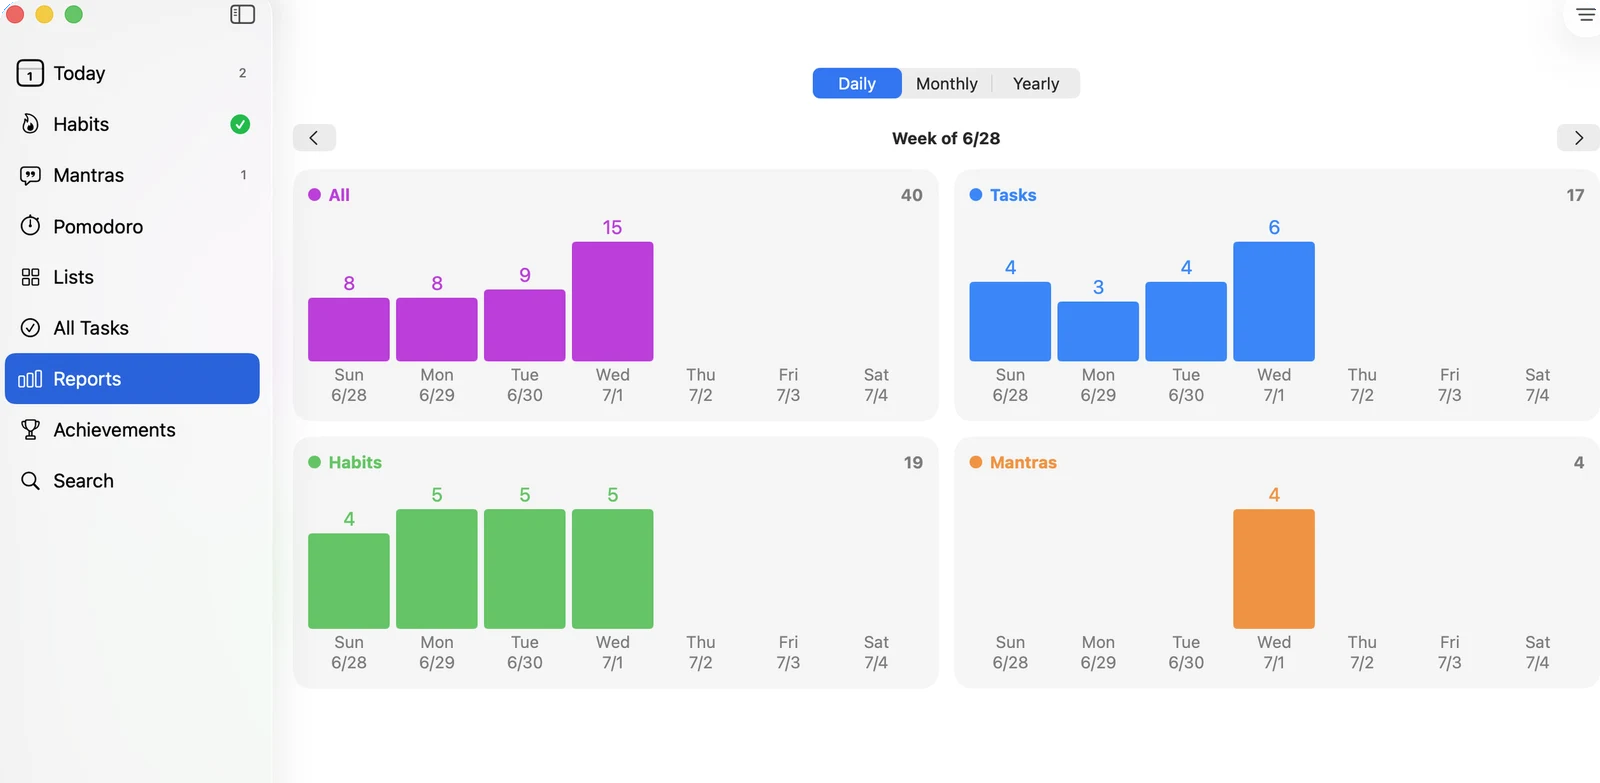
Task: Toggle the sidebar panel icon
Action: coord(243,14)
